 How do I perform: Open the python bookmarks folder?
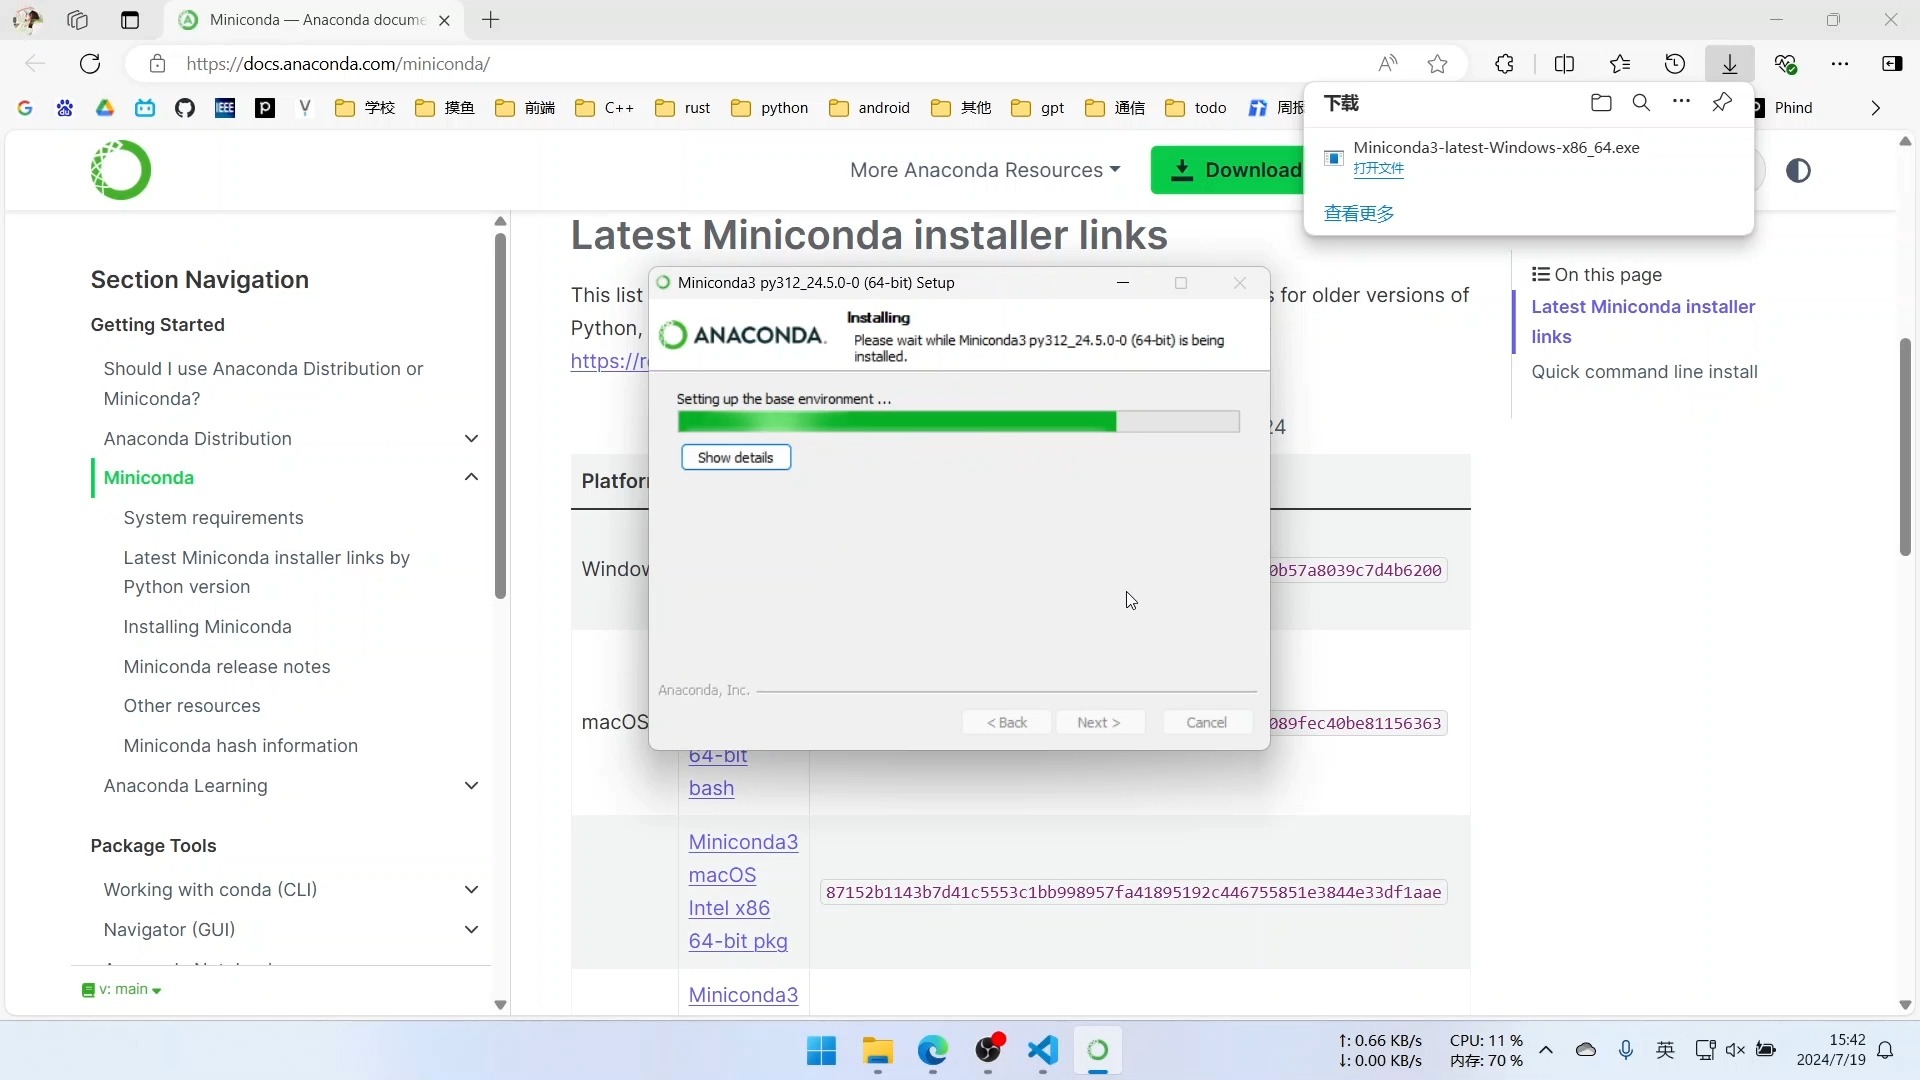pyautogui.click(x=770, y=108)
